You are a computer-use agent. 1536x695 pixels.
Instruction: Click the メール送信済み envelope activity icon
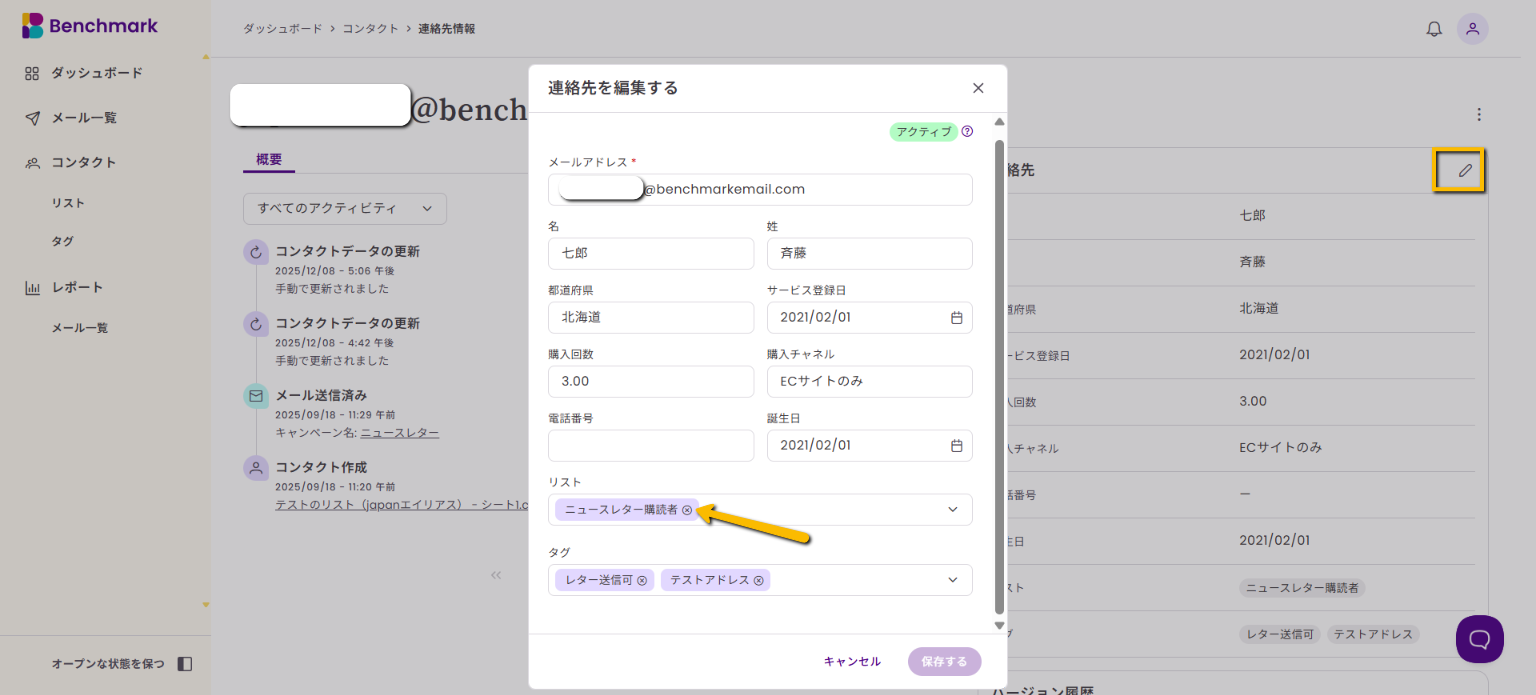[x=256, y=396]
